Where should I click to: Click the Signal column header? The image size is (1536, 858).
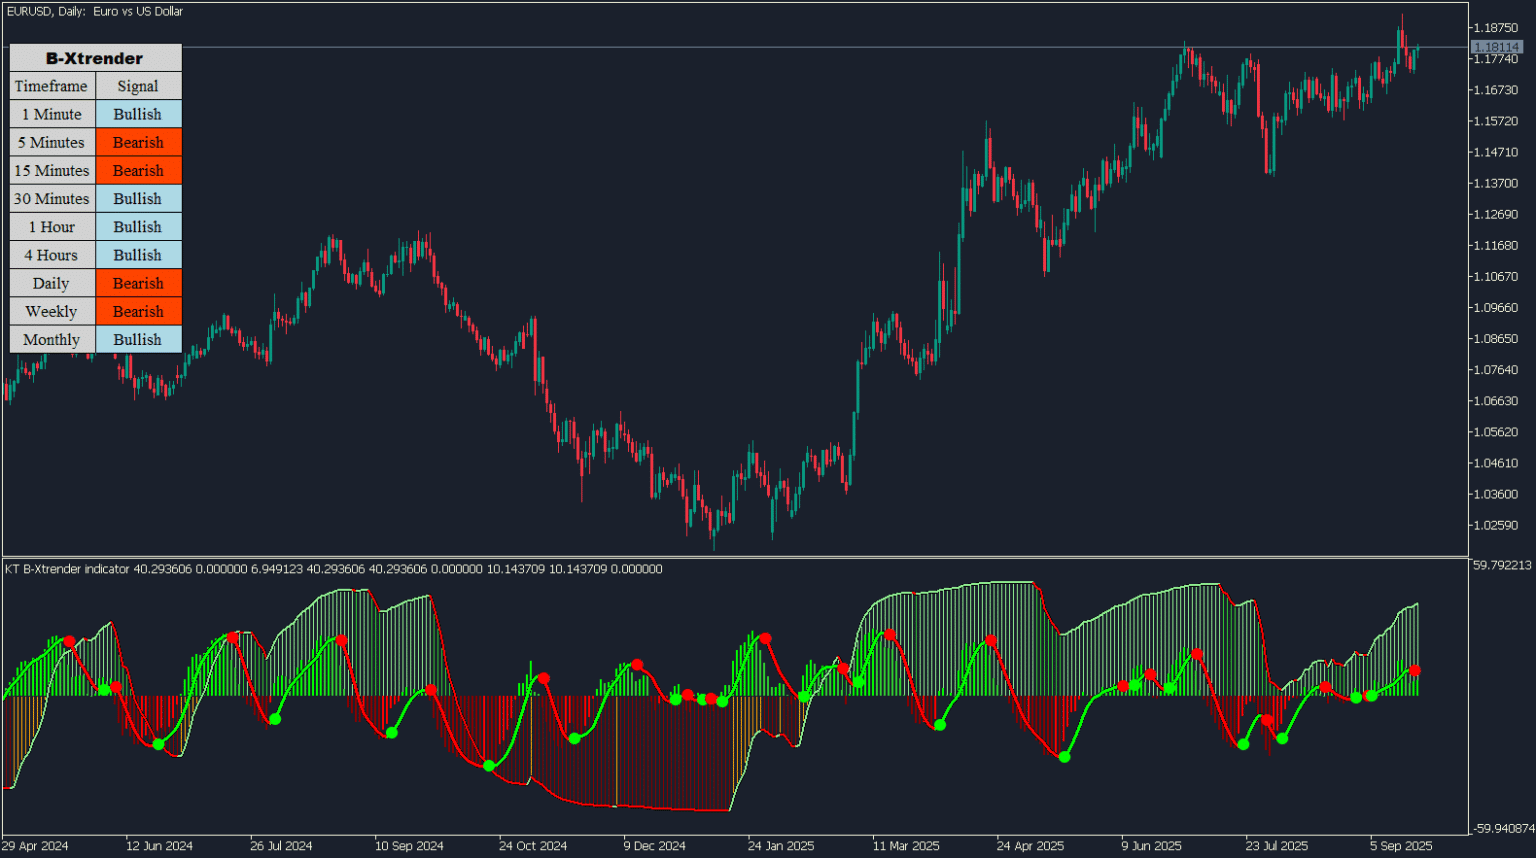coord(137,86)
